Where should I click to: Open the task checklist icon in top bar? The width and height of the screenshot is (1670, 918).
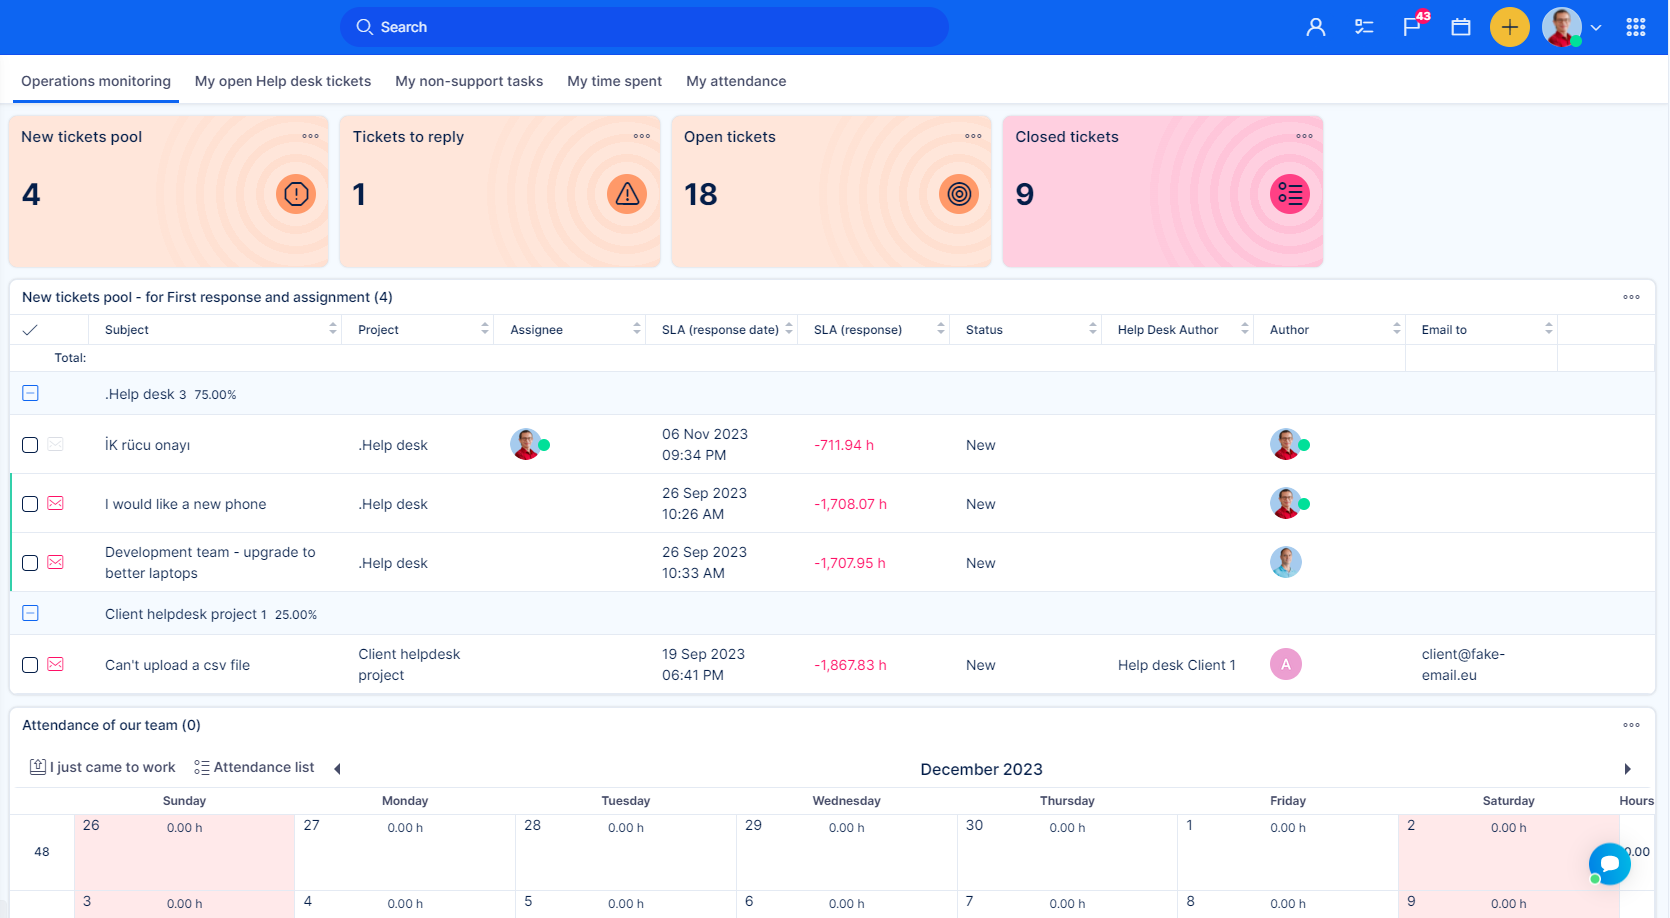point(1364,27)
